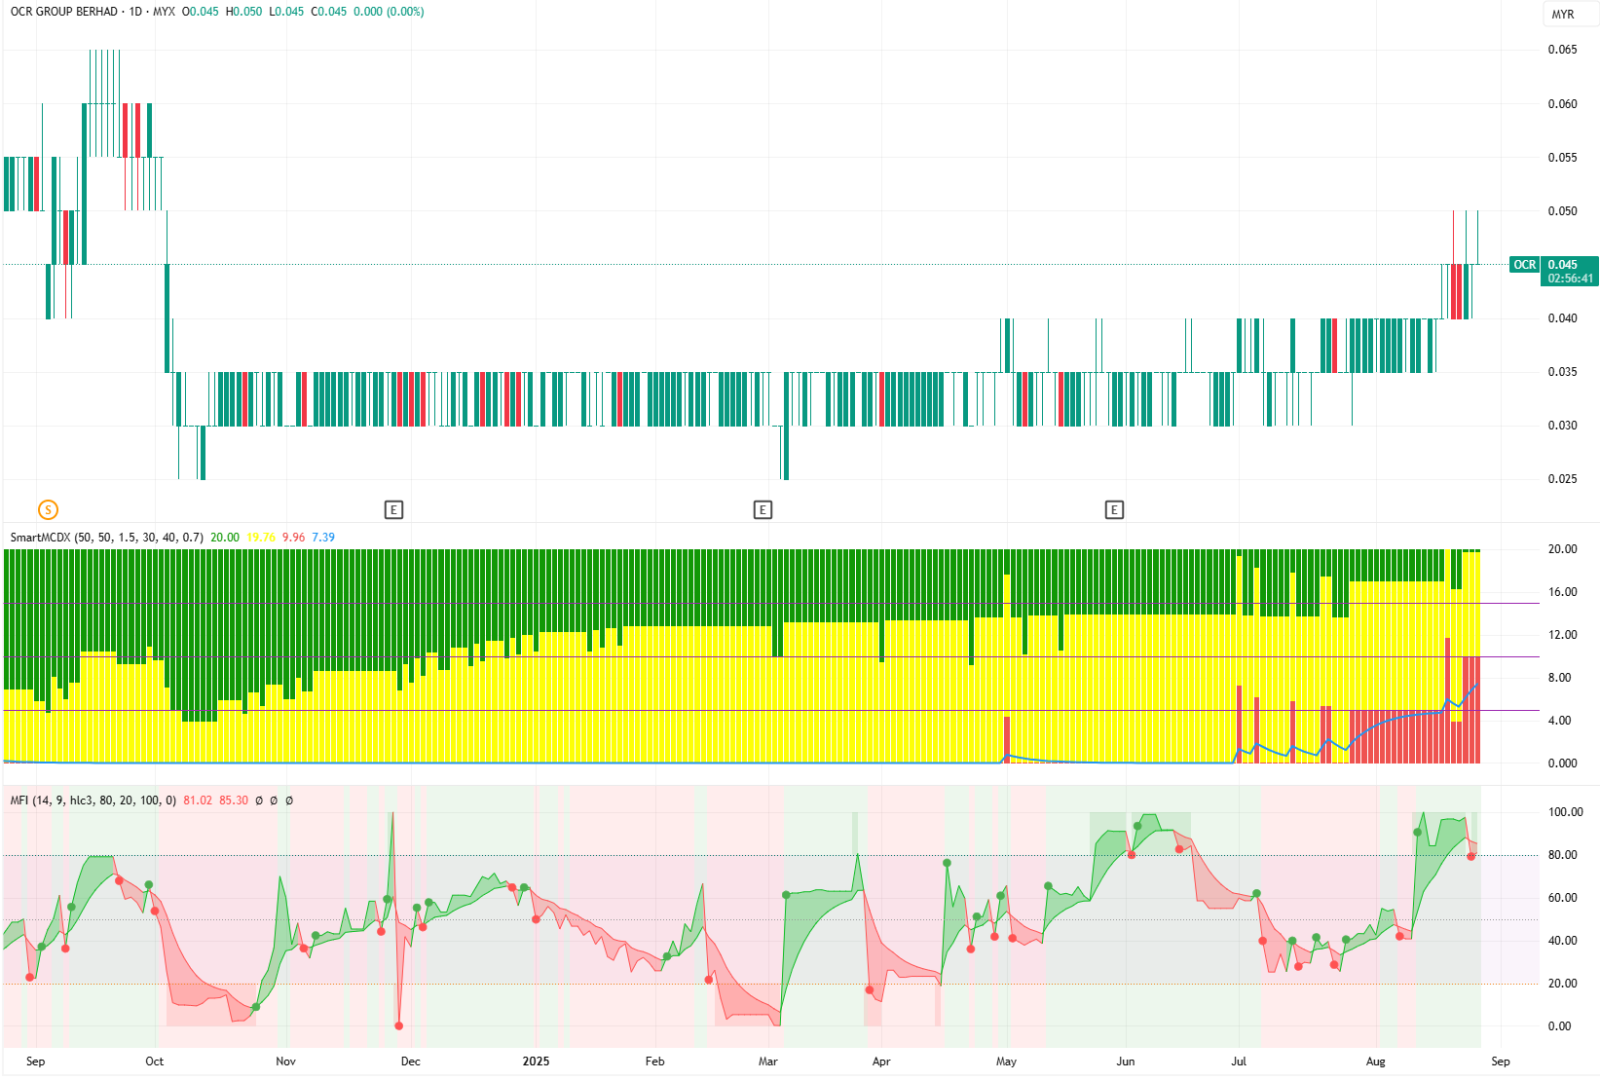
Task: Click the 0.025 price scale label
Action: click(1562, 479)
